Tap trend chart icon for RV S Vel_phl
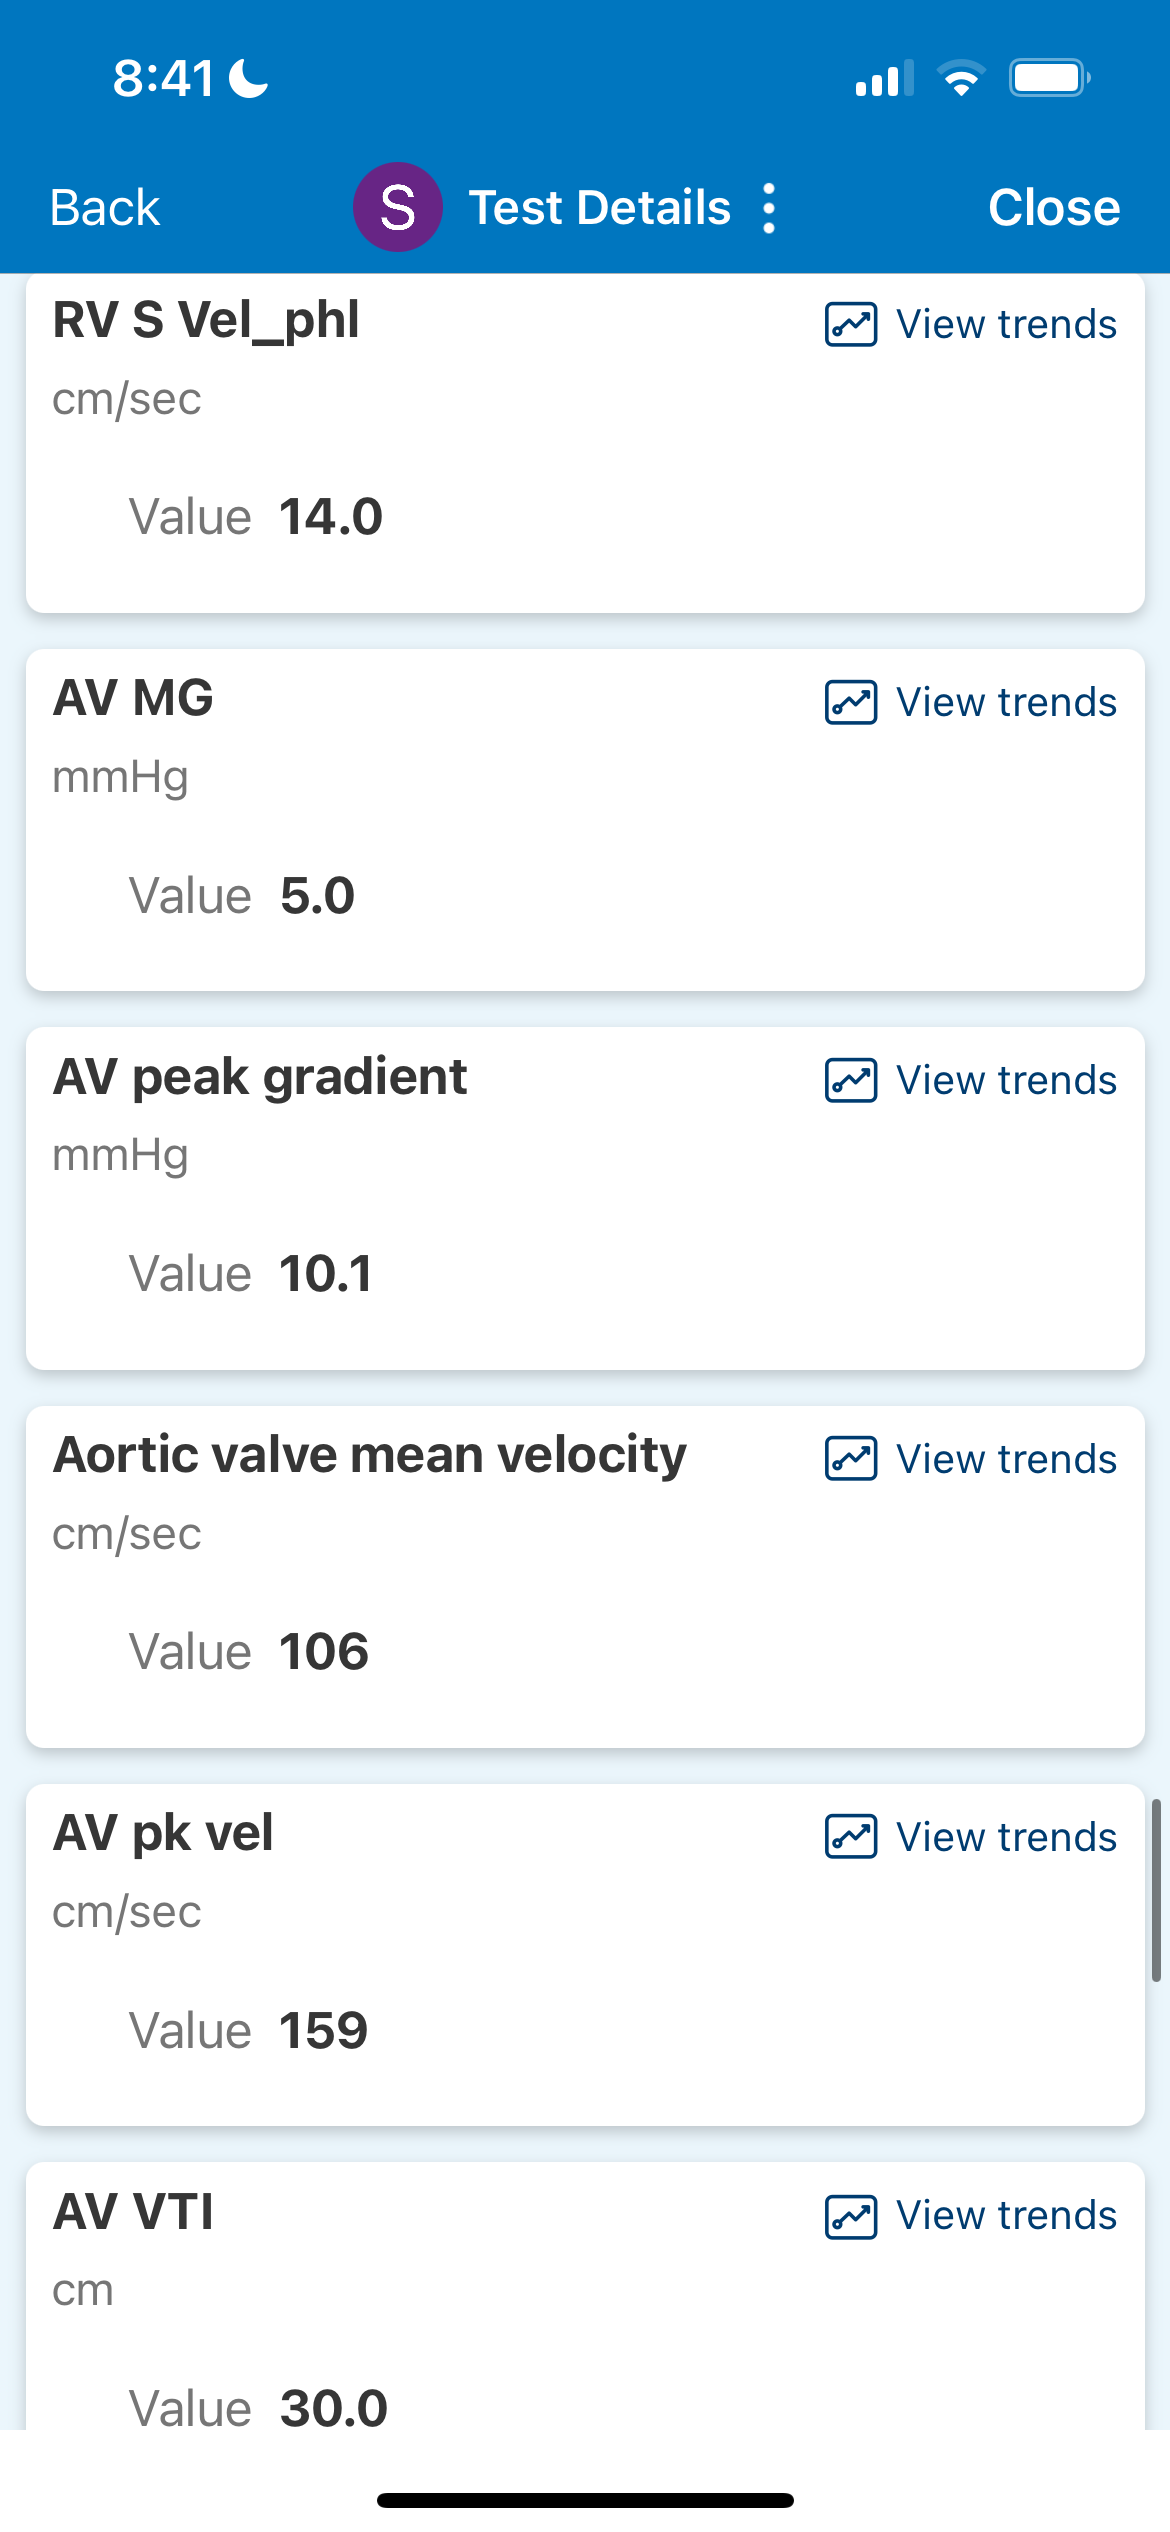1170x2532 pixels. click(851, 324)
